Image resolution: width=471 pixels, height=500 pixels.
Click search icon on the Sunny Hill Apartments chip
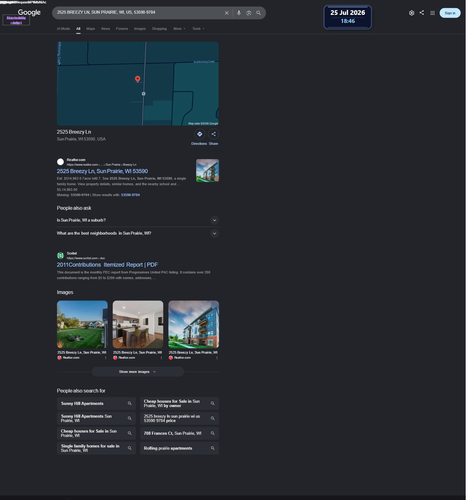pos(130,403)
